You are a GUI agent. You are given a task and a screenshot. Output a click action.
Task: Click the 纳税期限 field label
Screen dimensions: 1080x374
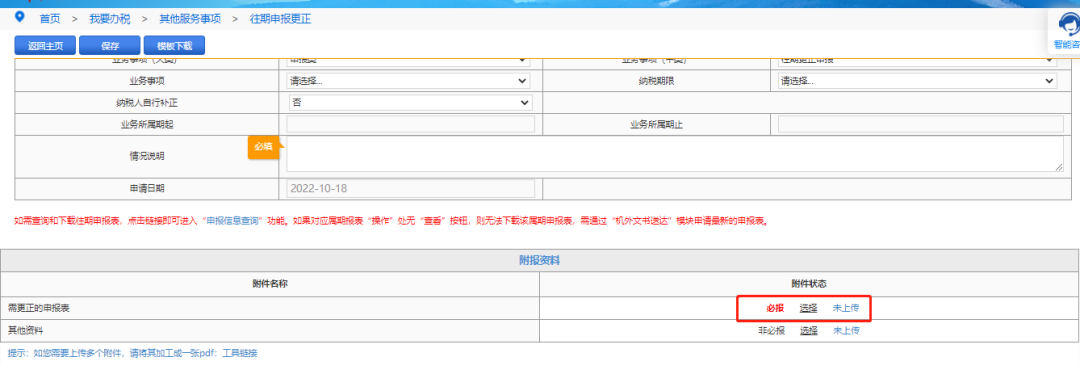[x=656, y=81]
